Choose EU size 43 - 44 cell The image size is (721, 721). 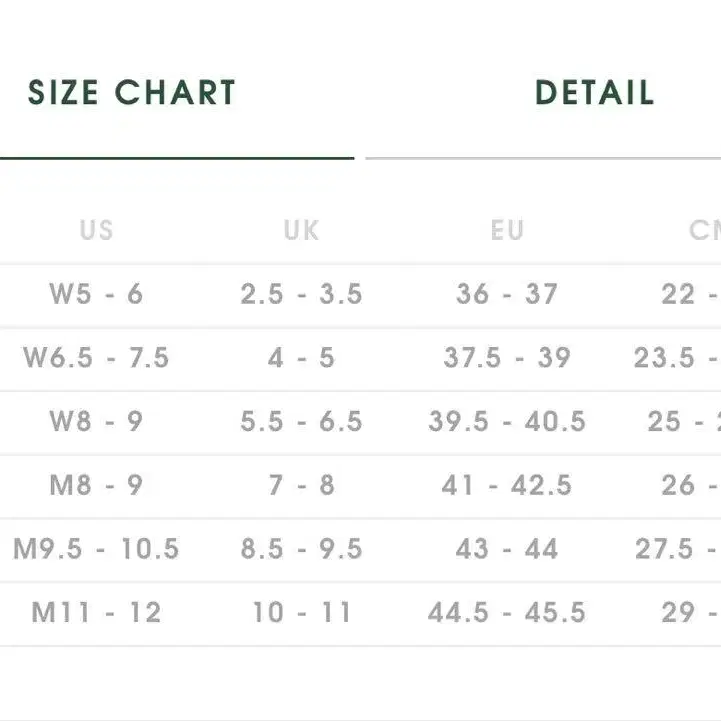507,549
